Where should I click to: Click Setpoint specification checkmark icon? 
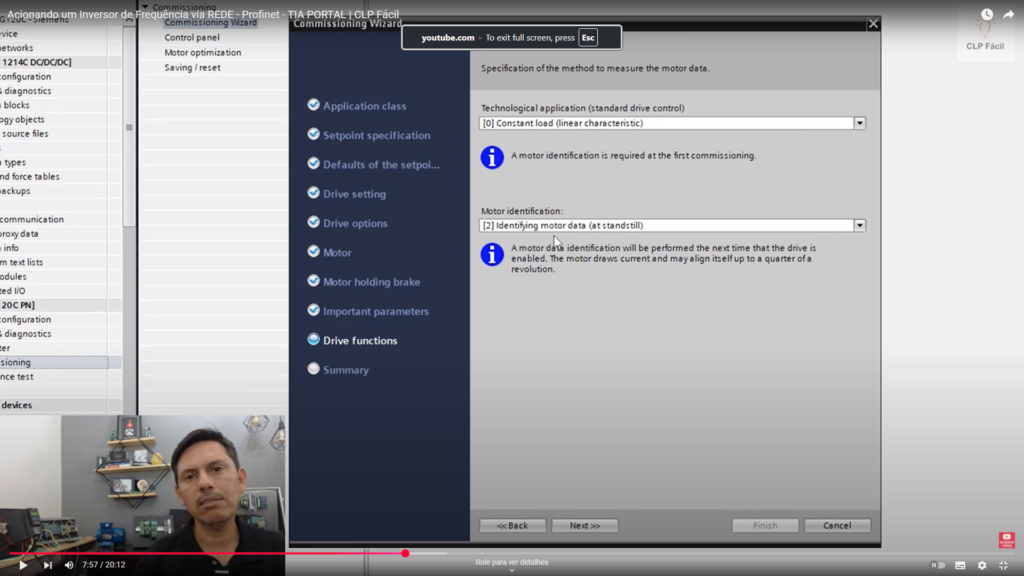pyautogui.click(x=313, y=134)
